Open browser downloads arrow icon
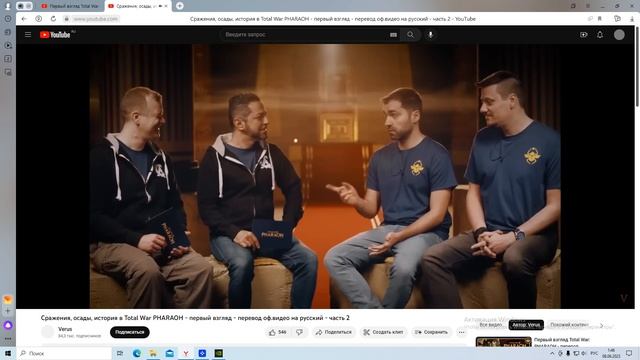This screenshot has width=640, height=360. (x=631, y=19)
